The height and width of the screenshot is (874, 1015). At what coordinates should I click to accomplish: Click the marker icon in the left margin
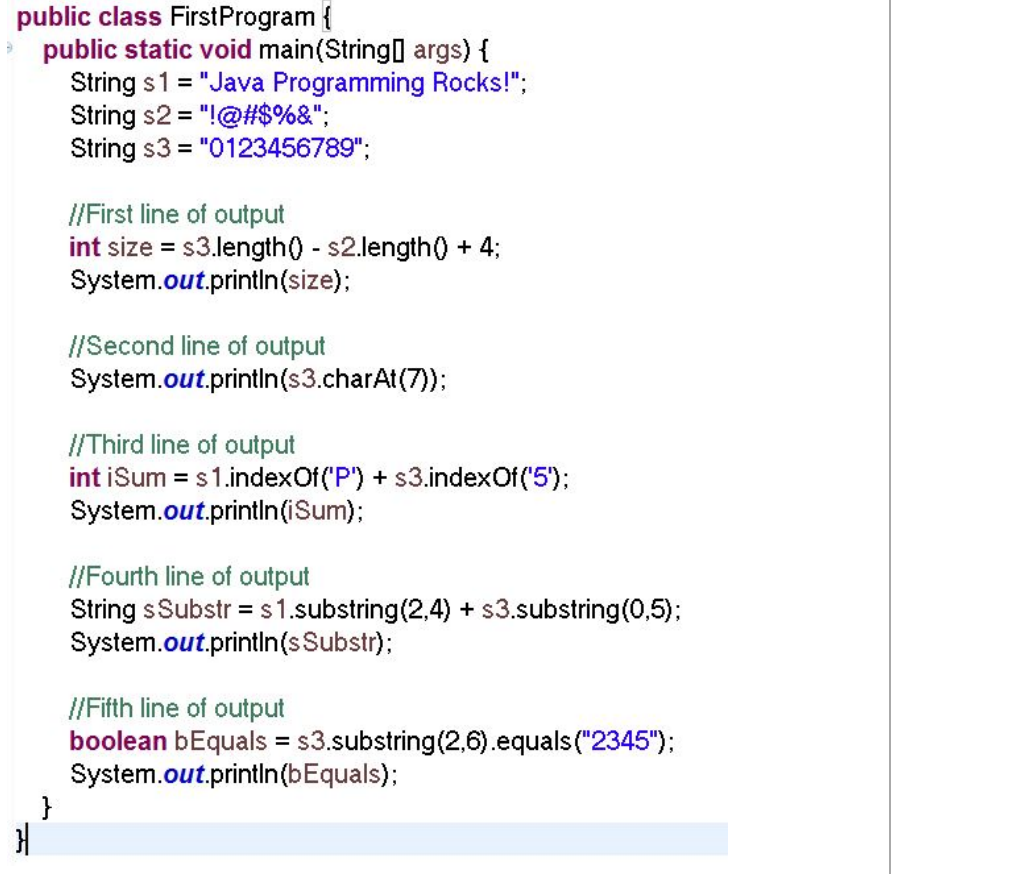[x=8, y=47]
